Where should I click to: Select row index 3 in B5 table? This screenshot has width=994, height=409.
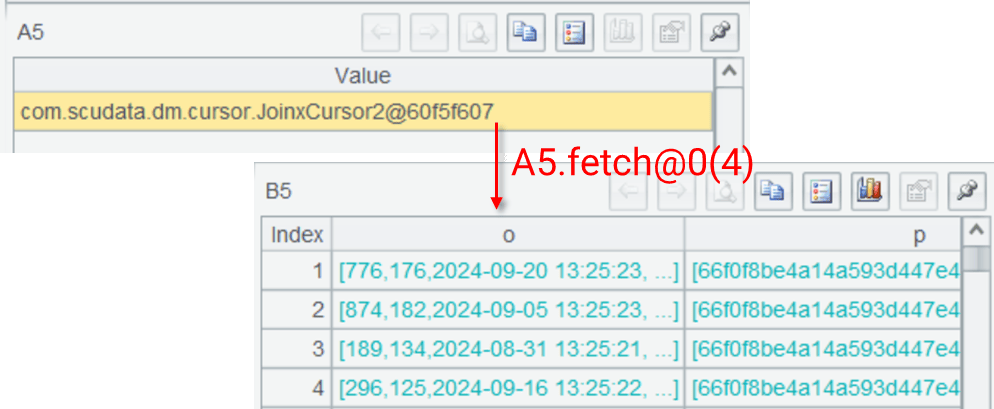click(297, 349)
